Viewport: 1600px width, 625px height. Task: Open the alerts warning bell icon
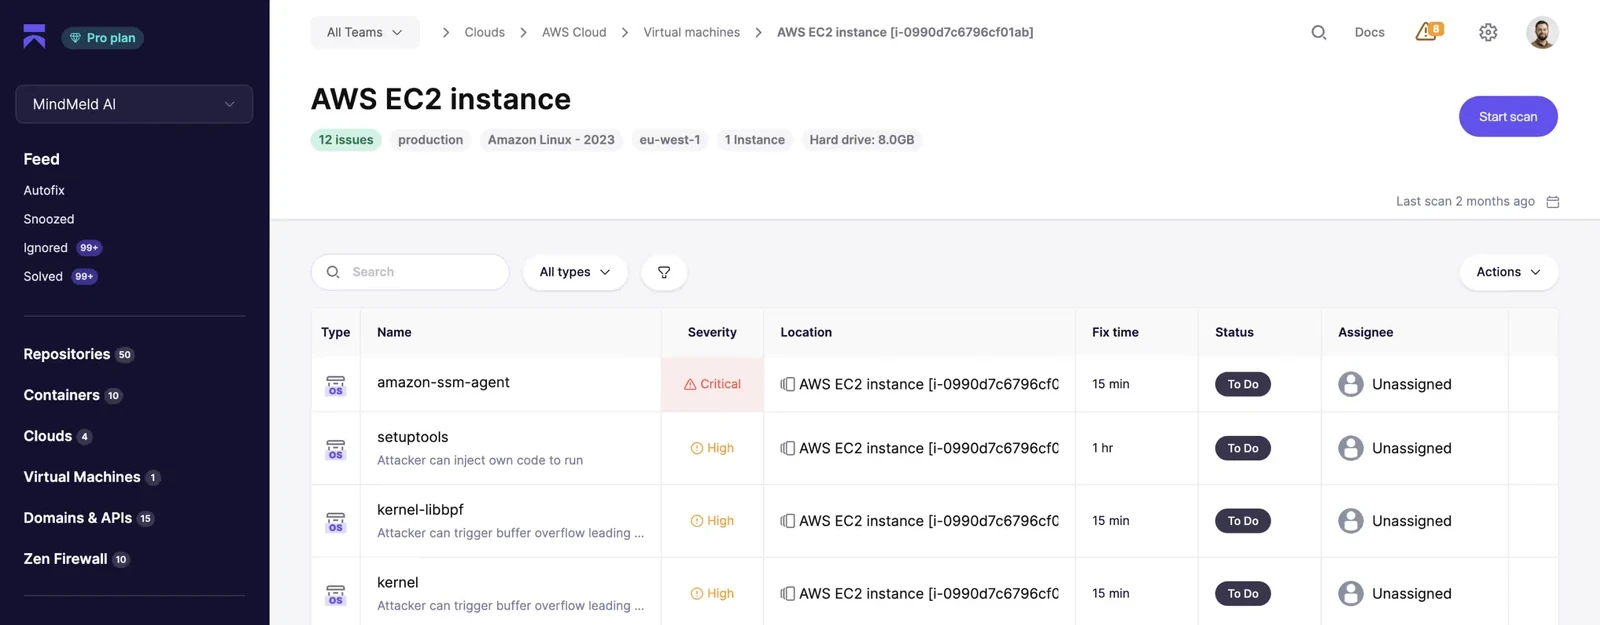click(x=1429, y=32)
